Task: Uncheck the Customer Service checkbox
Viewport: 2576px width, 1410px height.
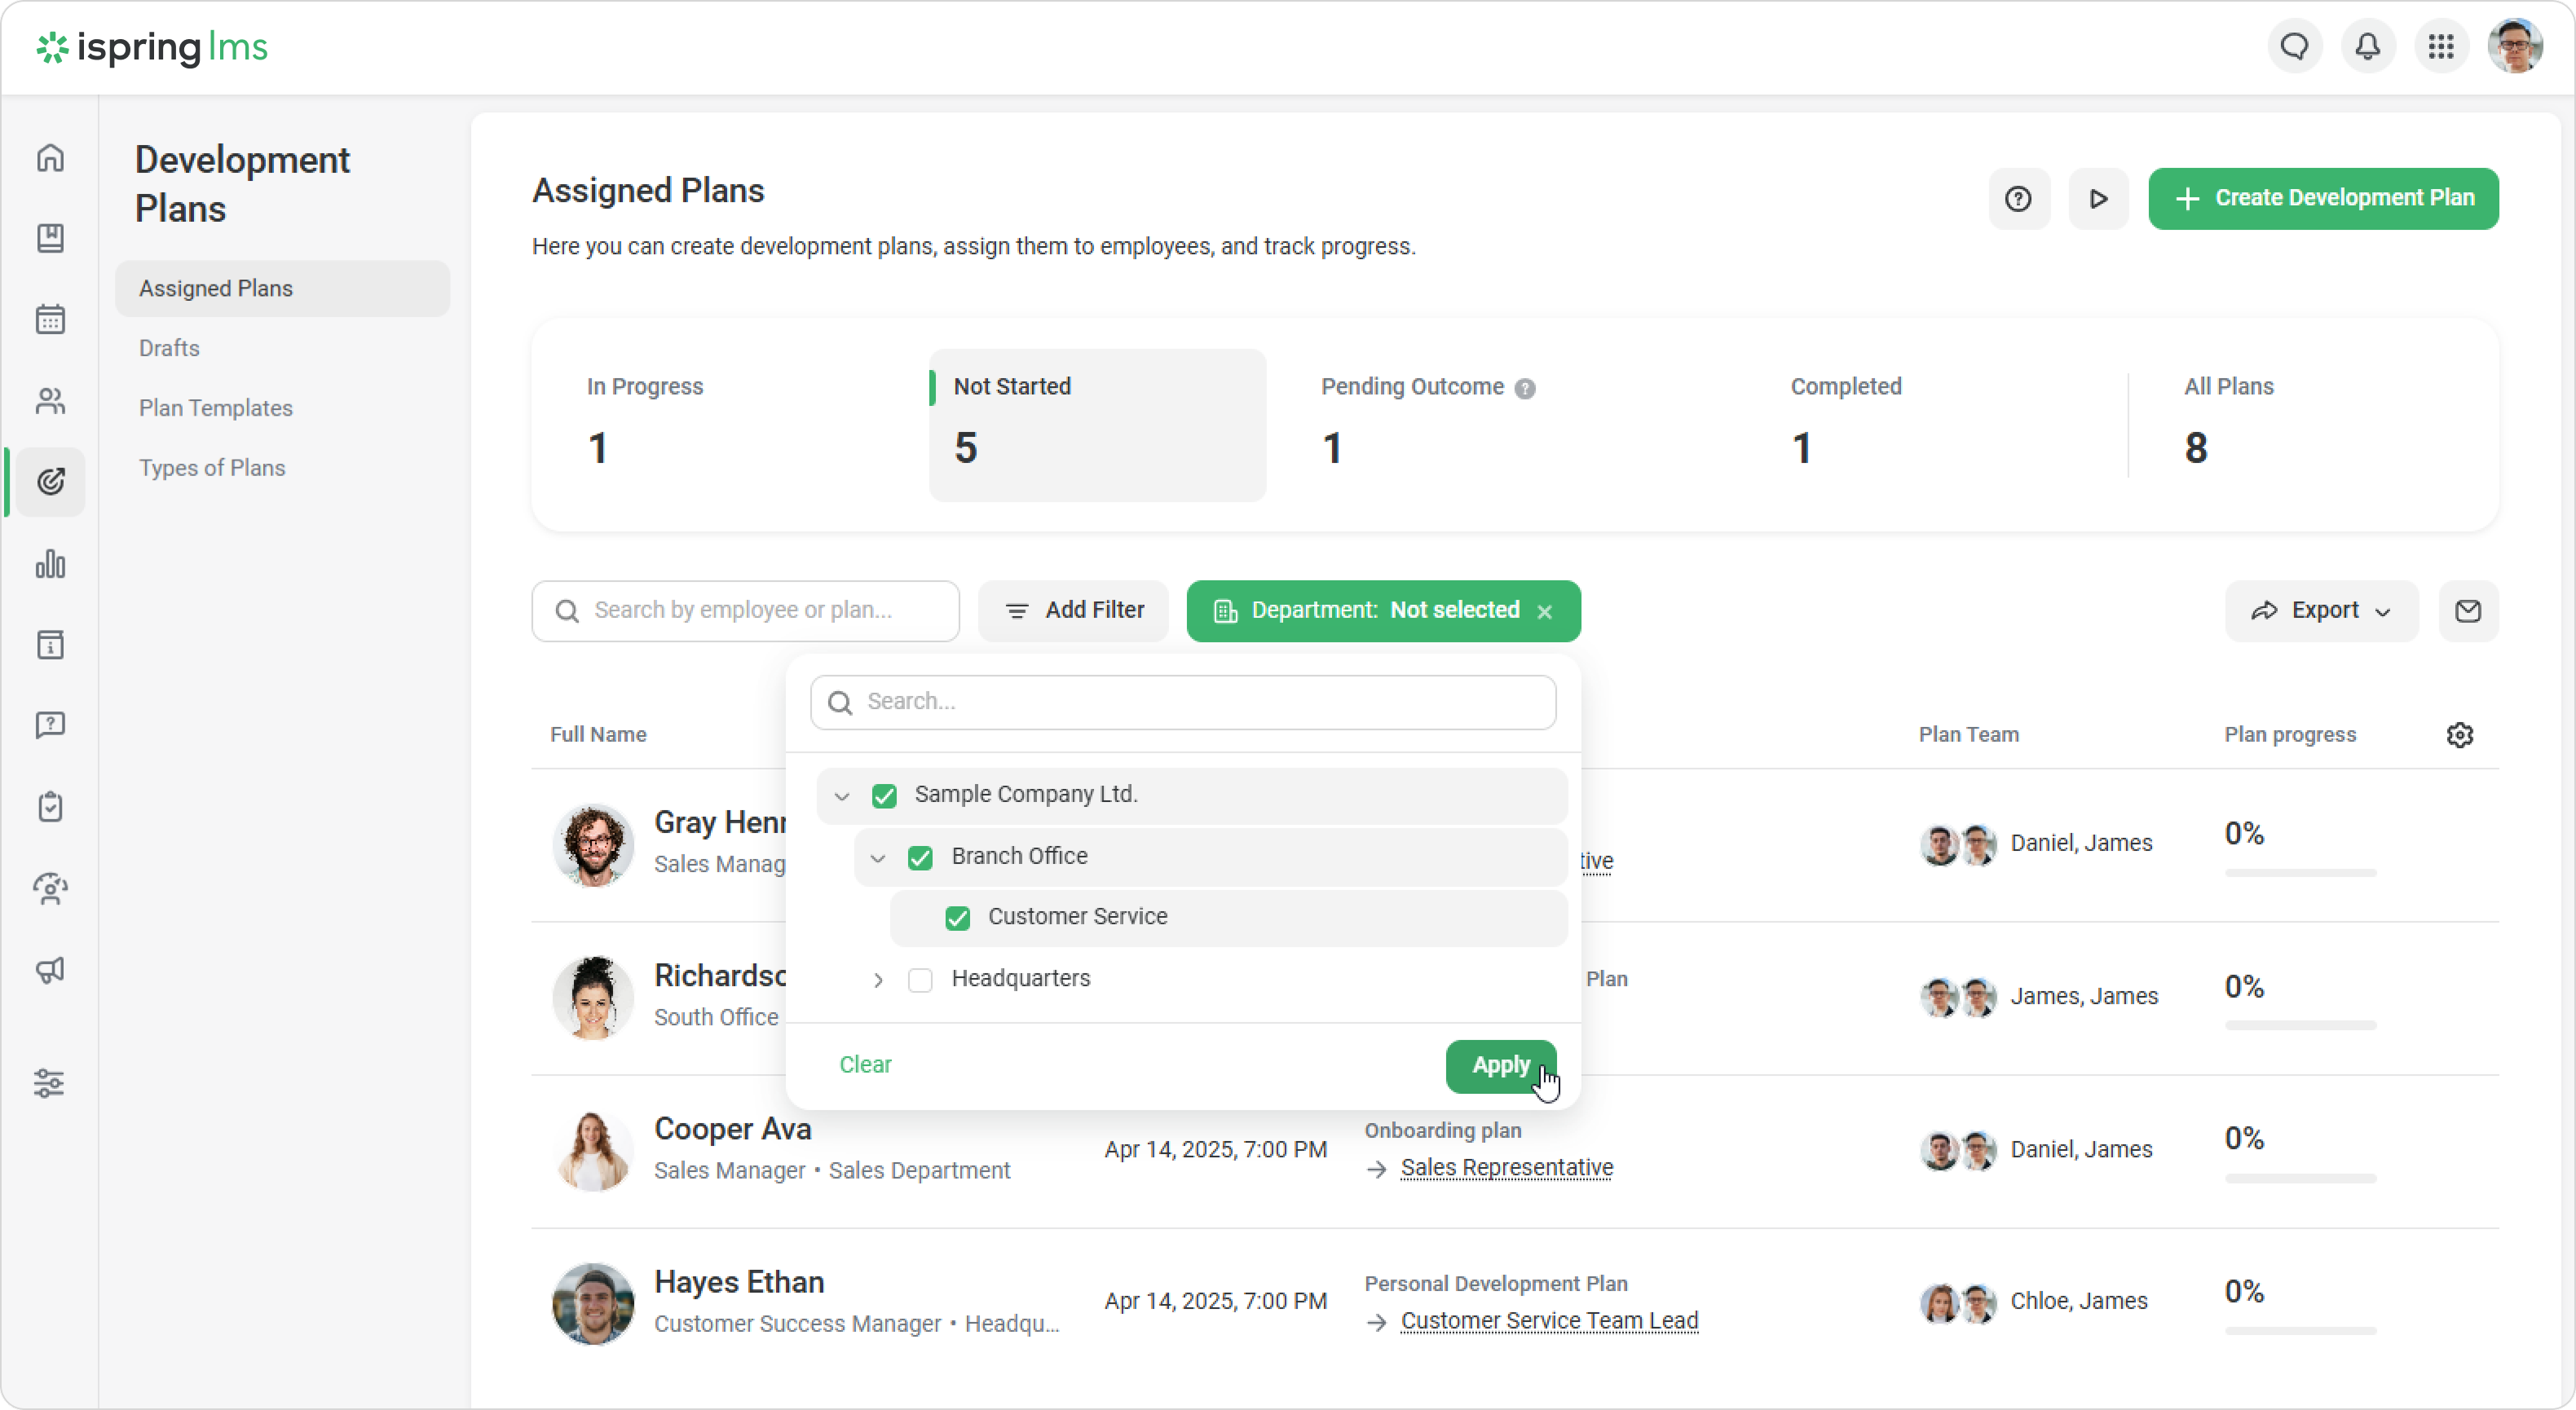Action: tap(957, 918)
